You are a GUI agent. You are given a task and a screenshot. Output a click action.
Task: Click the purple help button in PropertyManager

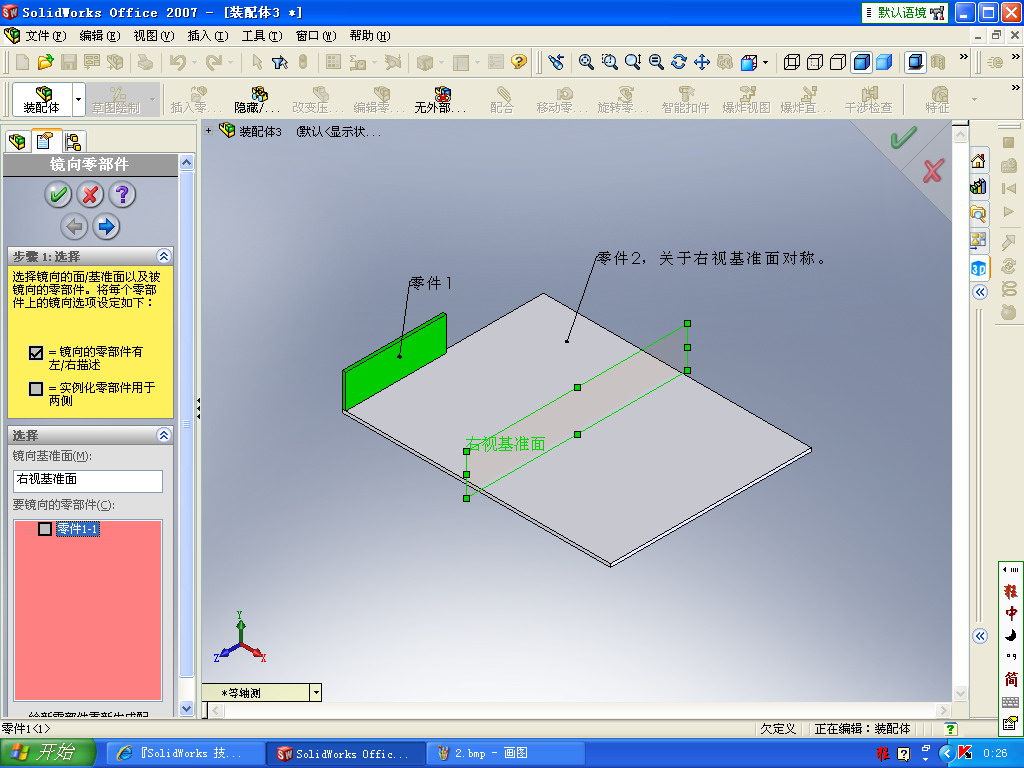pos(122,195)
